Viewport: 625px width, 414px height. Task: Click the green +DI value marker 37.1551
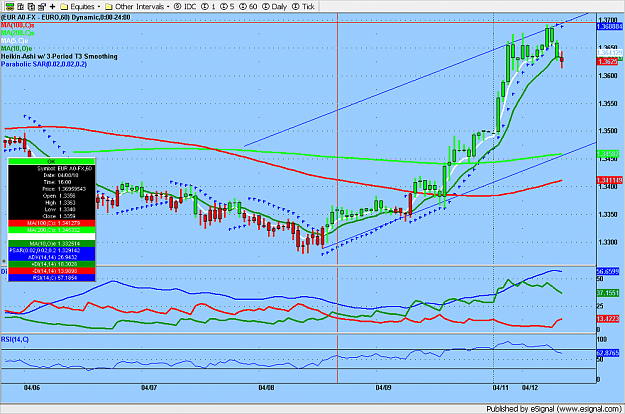pyautogui.click(x=608, y=293)
